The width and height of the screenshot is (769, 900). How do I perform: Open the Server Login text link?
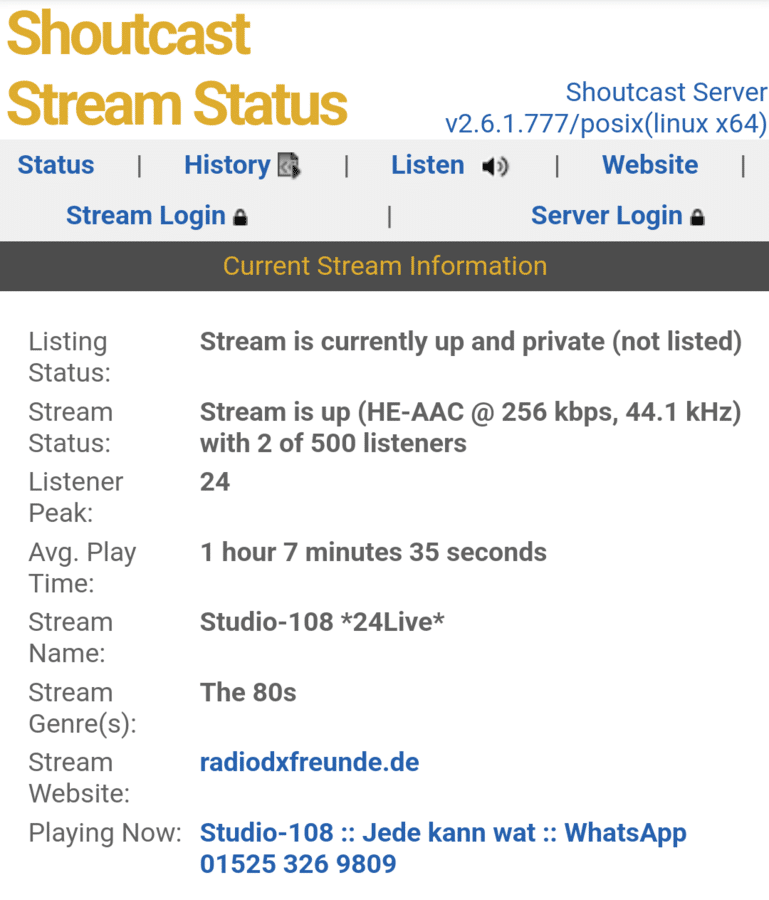(606, 216)
